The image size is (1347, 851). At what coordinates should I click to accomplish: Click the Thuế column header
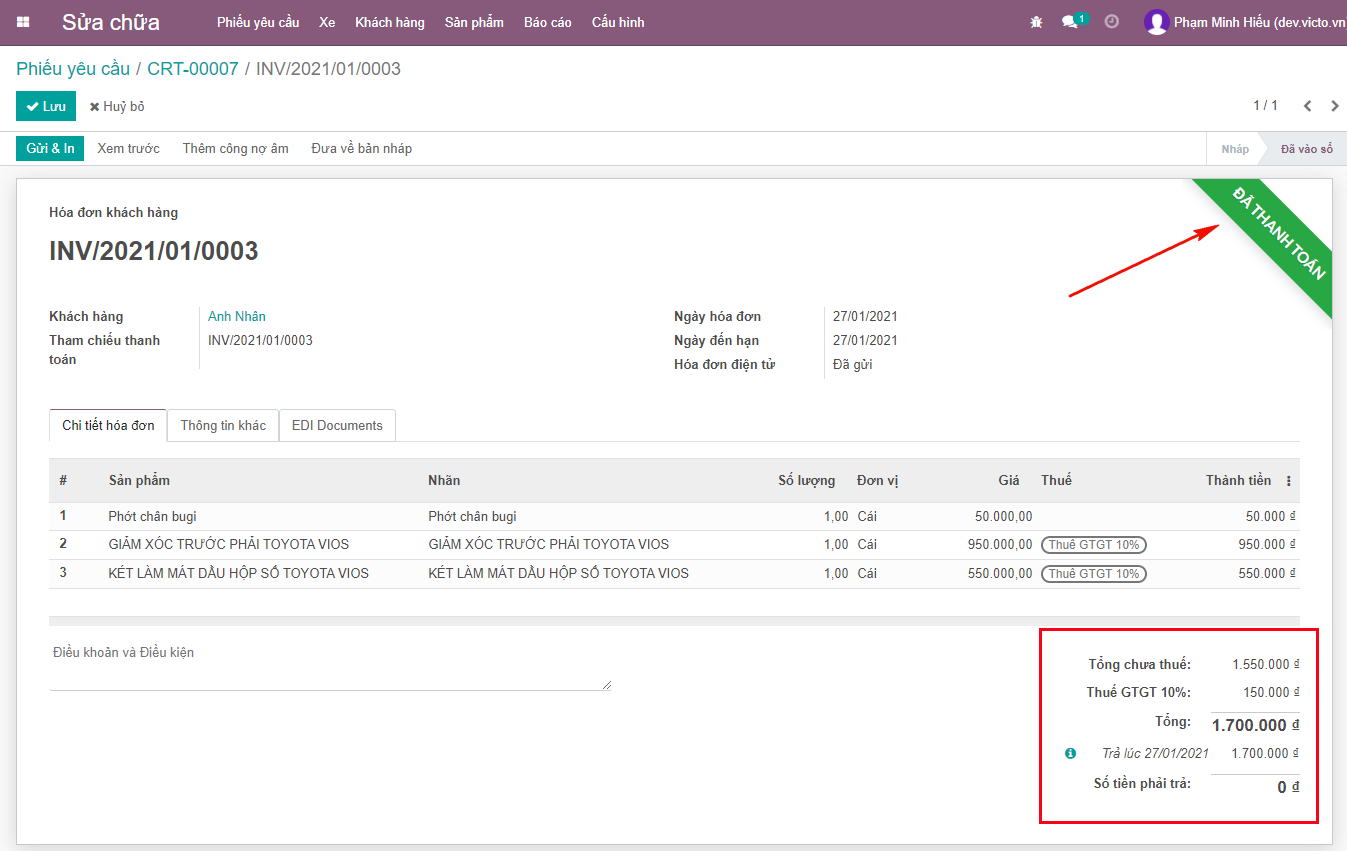tap(1056, 480)
